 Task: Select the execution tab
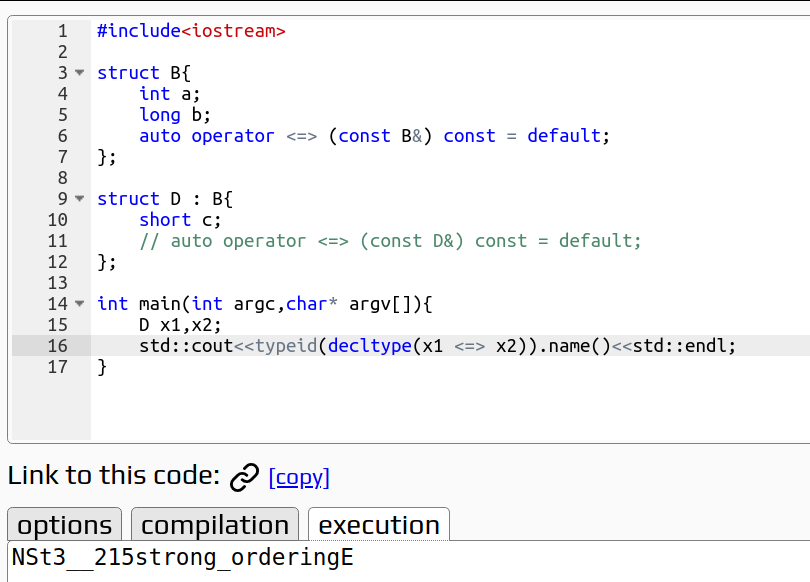coord(379,525)
